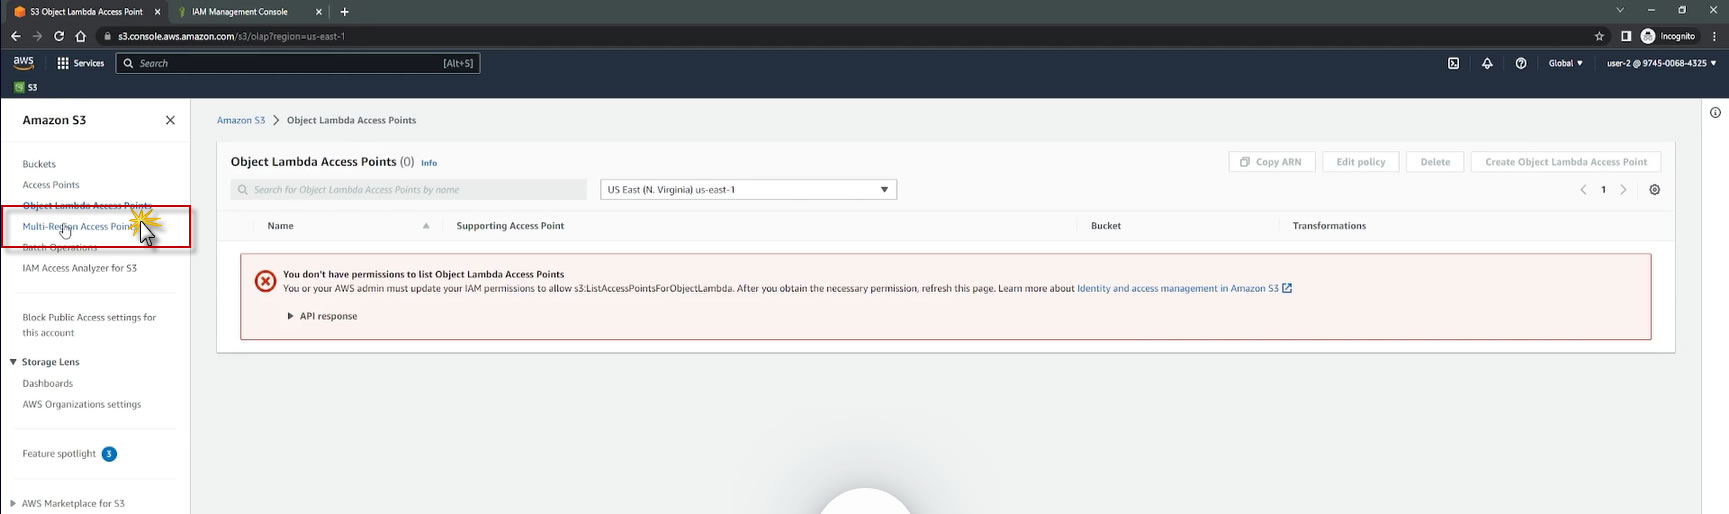Toggle browser side panel icon

pyautogui.click(x=1626, y=36)
